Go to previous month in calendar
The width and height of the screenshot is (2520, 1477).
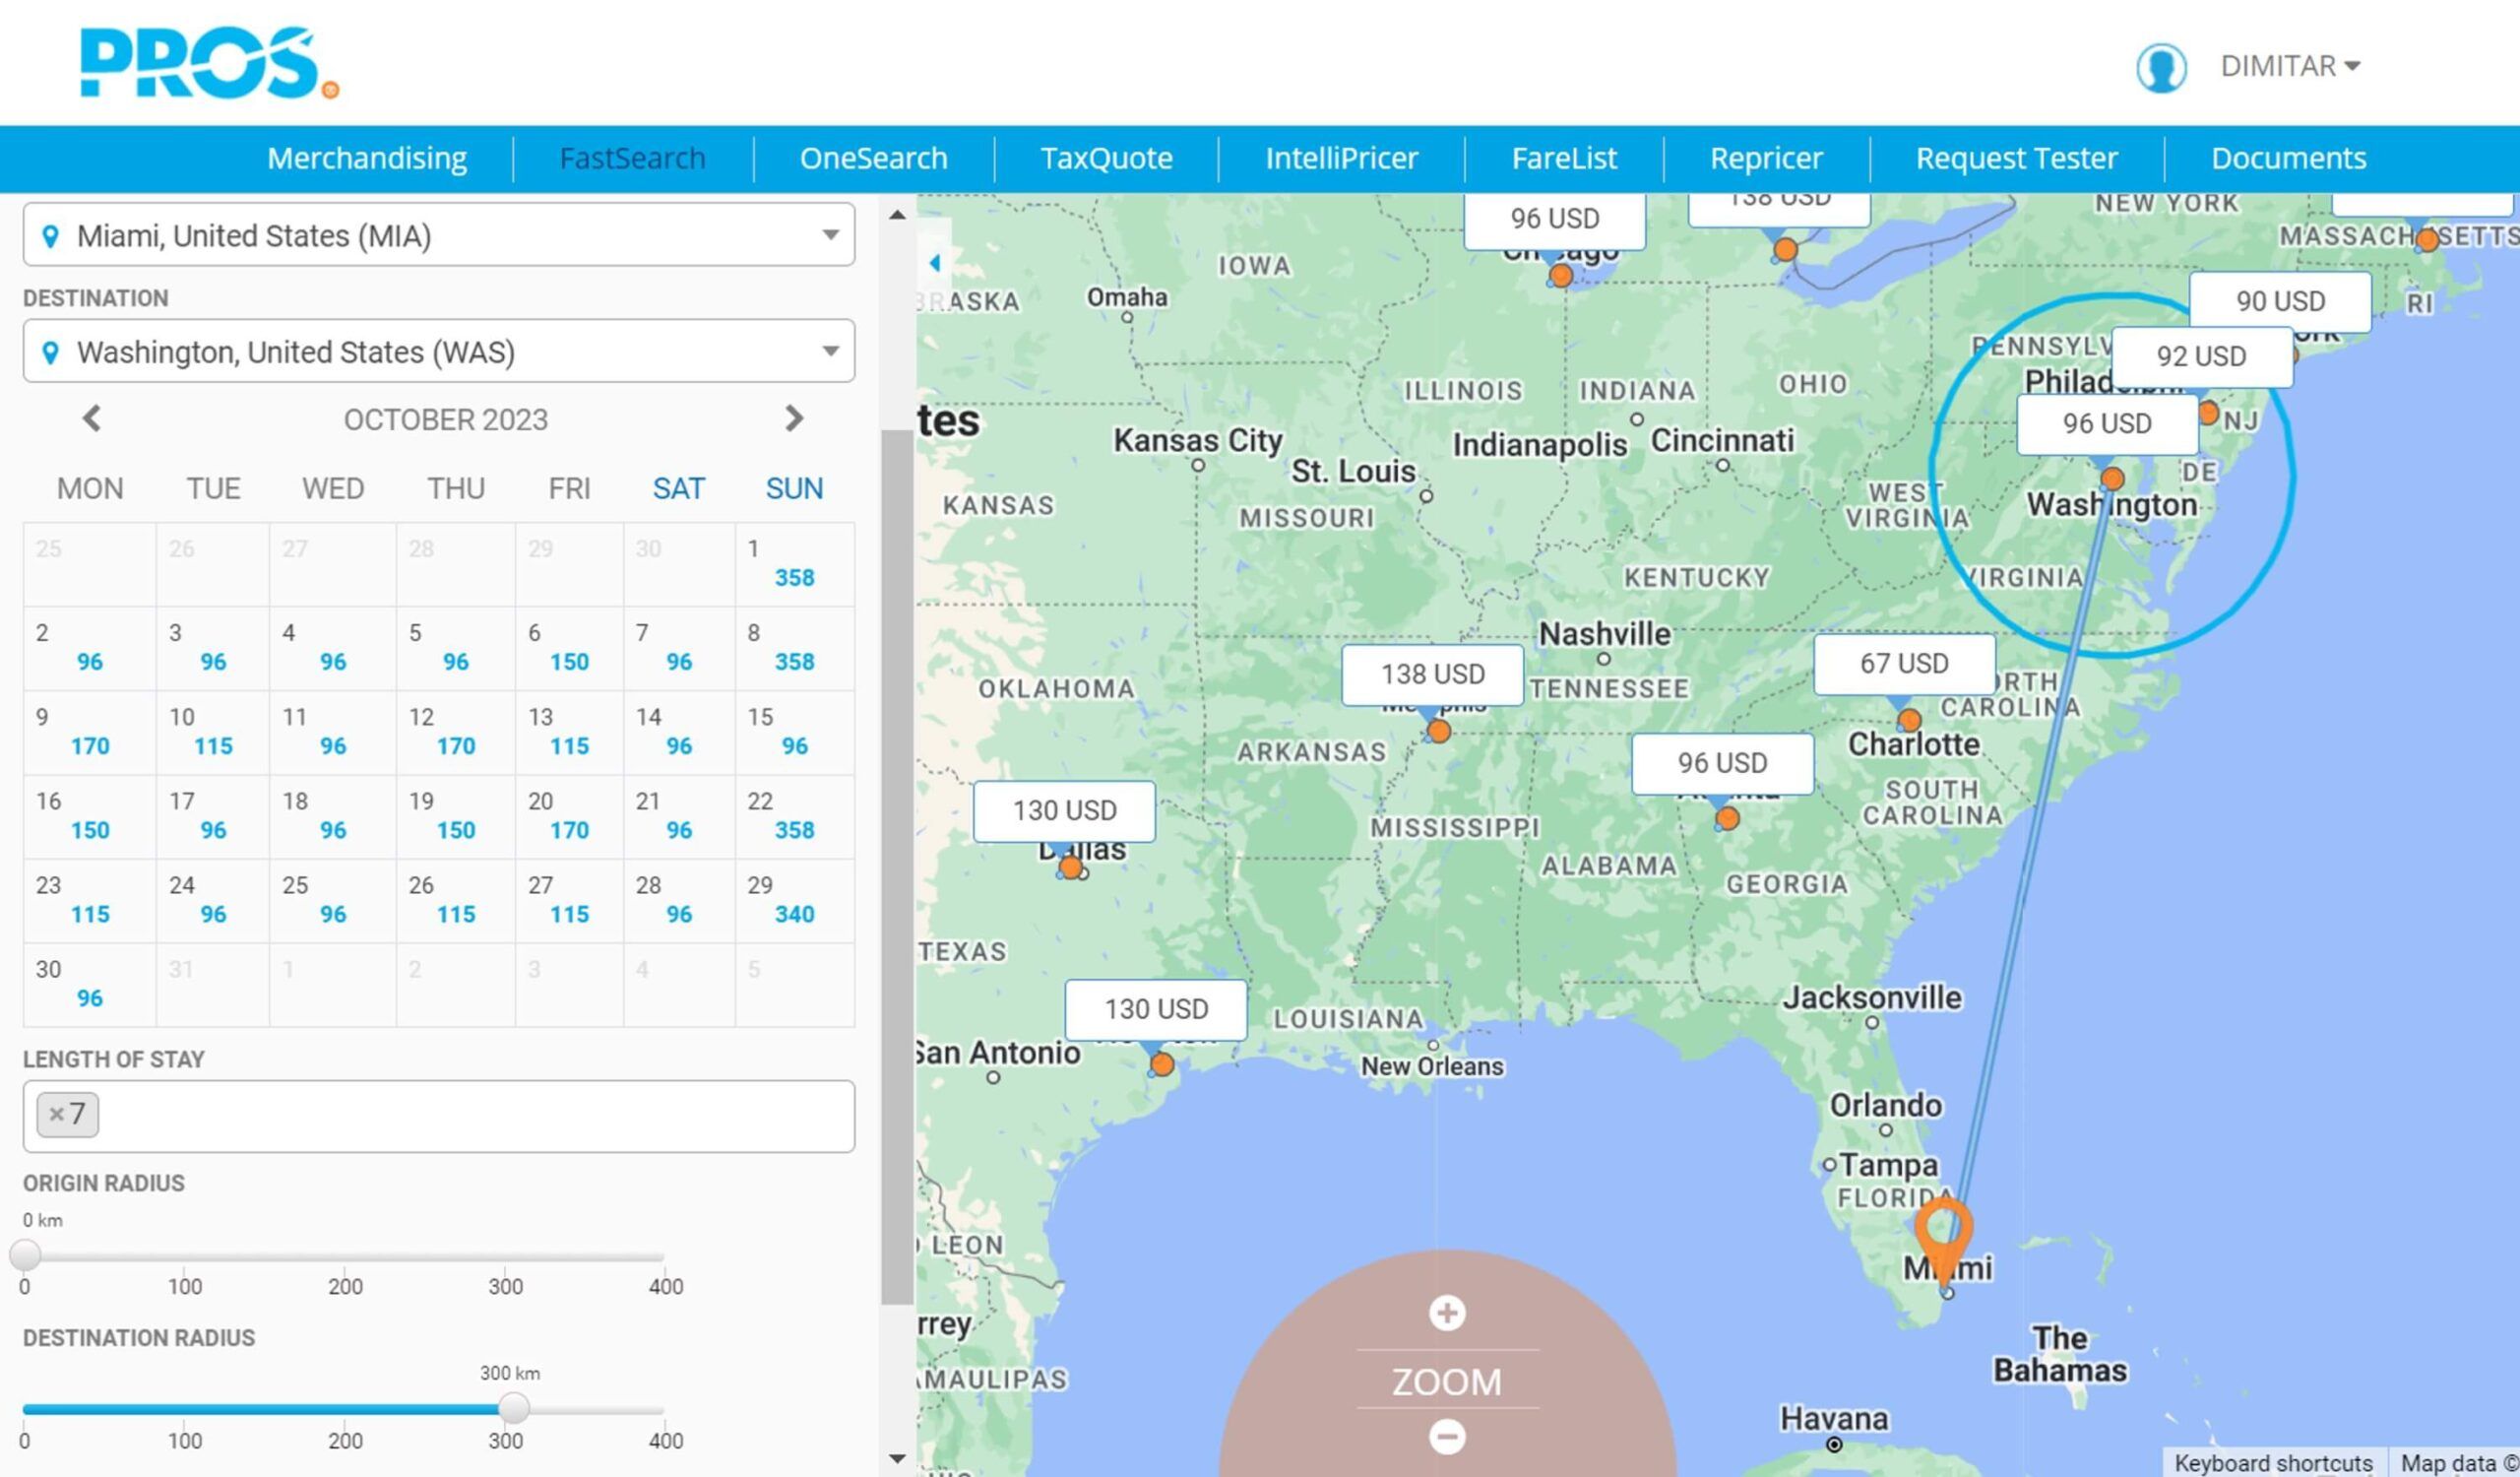[91, 418]
